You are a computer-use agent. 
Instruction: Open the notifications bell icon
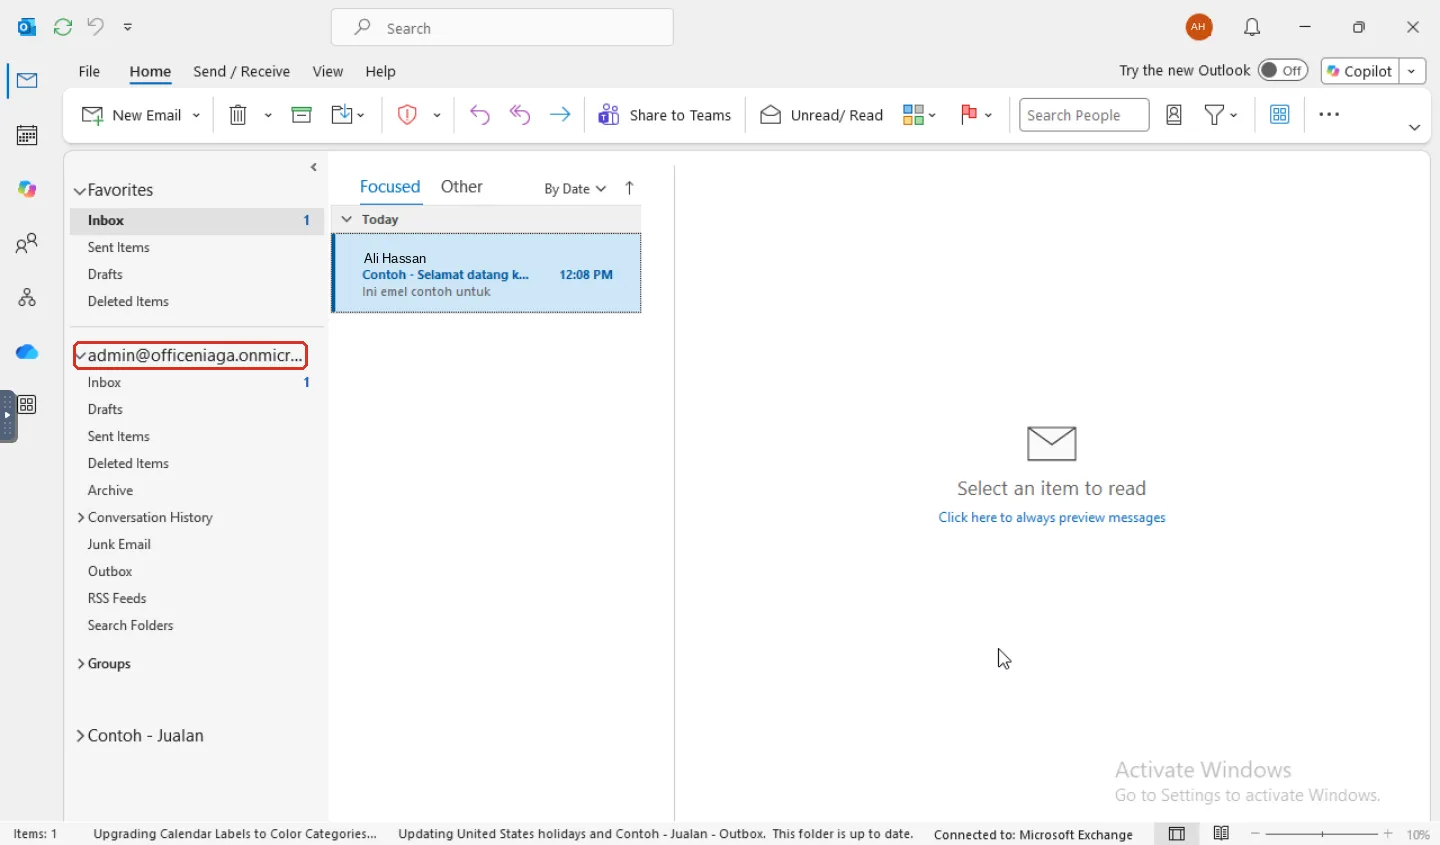click(x=1253, y=28)
